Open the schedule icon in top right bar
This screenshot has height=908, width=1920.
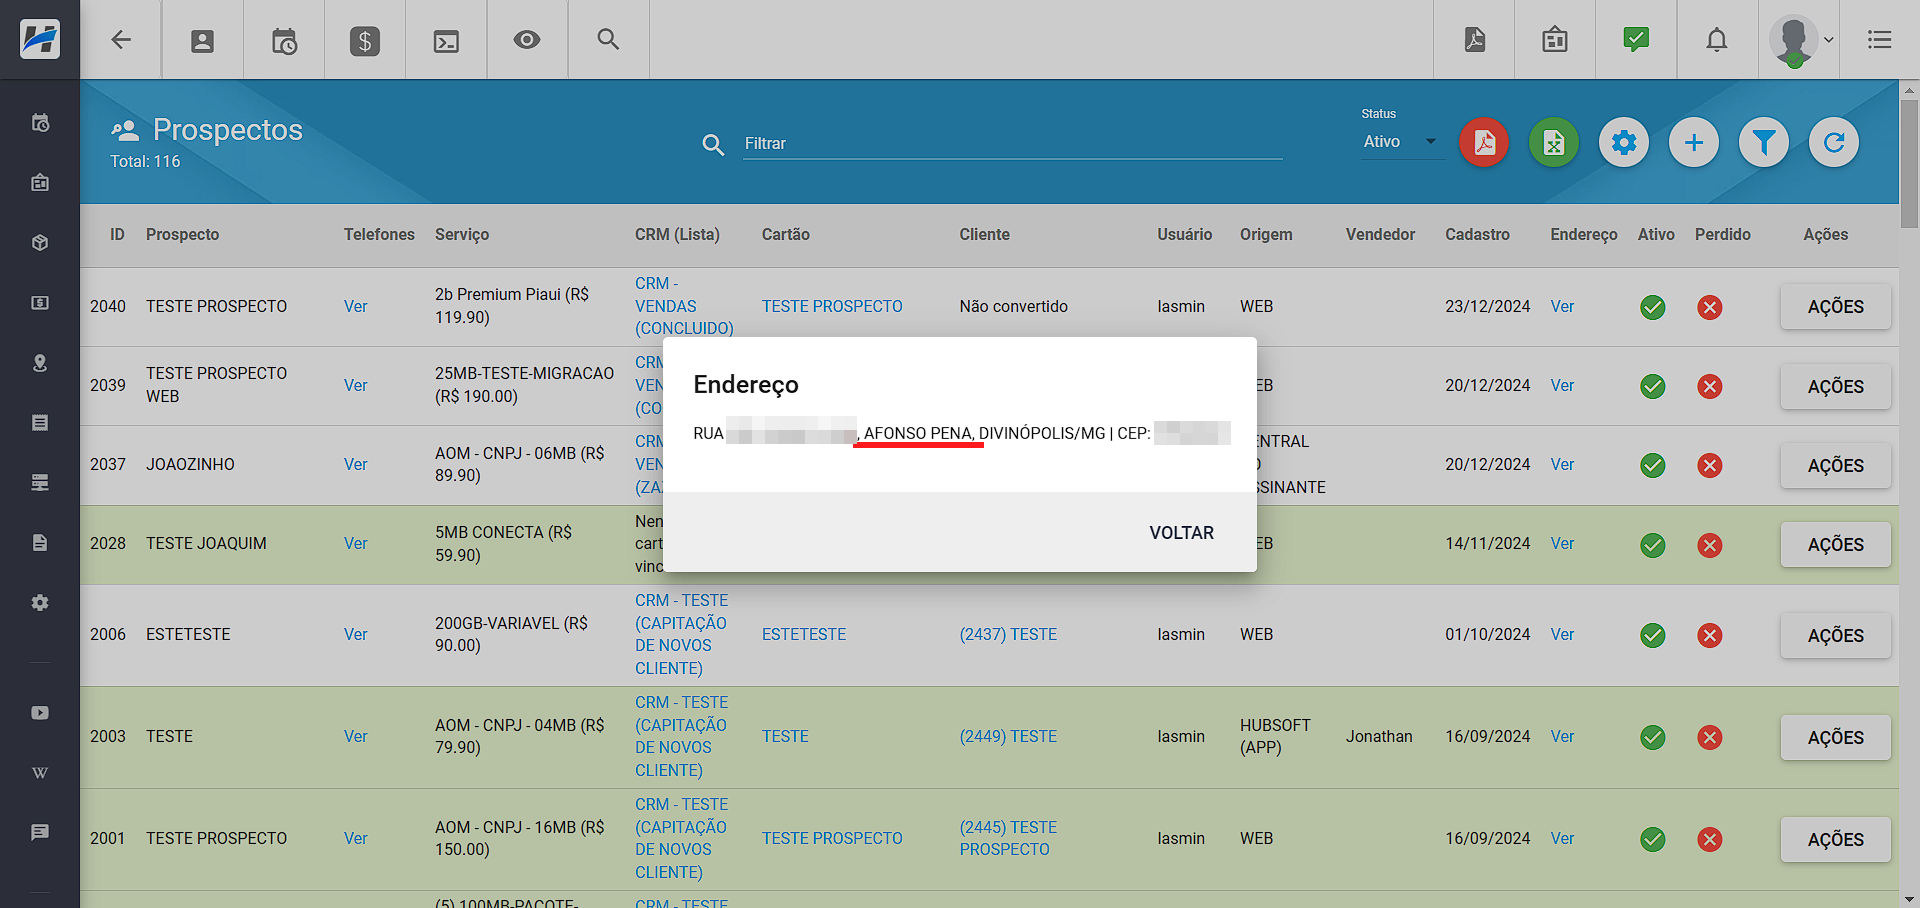coord(1555,40)
